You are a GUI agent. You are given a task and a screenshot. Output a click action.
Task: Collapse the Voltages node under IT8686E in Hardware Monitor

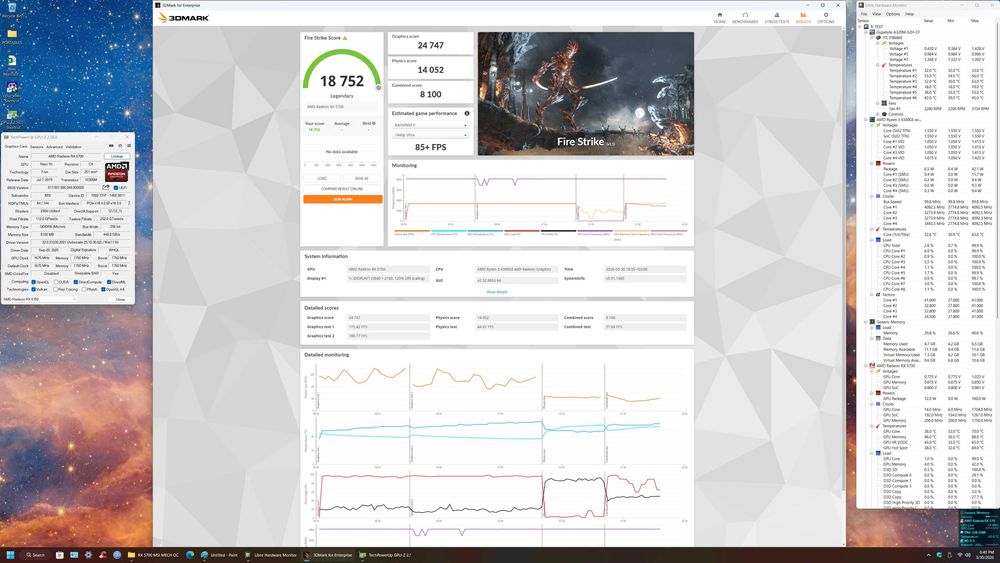(878, 43)
